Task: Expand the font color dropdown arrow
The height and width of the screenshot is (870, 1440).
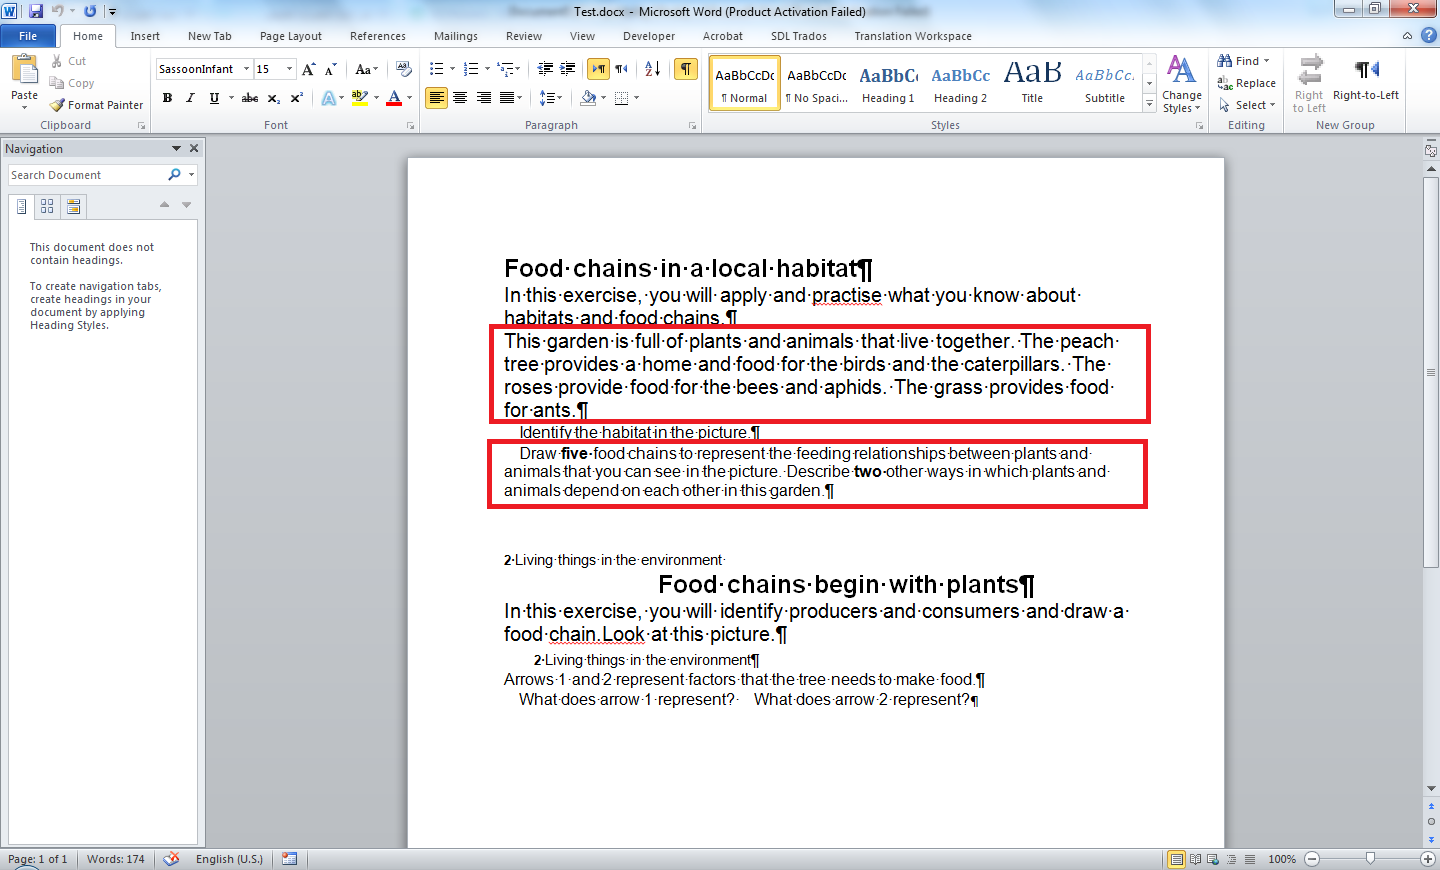Action: (x=409, y=98)
